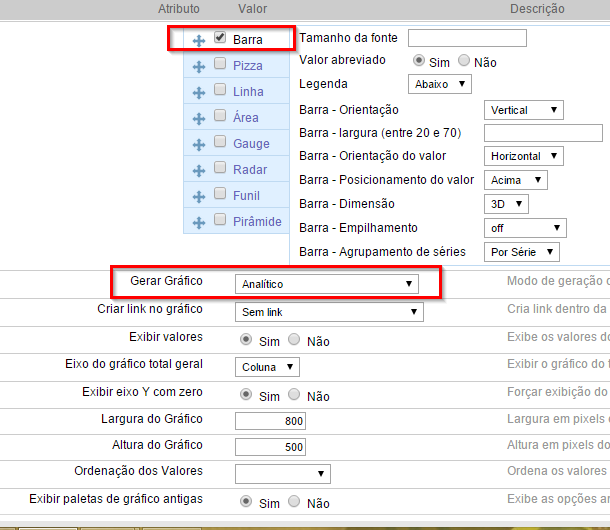Open the Criar link no gráfico dropdown
Image resolution: width=610 pixels, height=530 pixels.
329,312
